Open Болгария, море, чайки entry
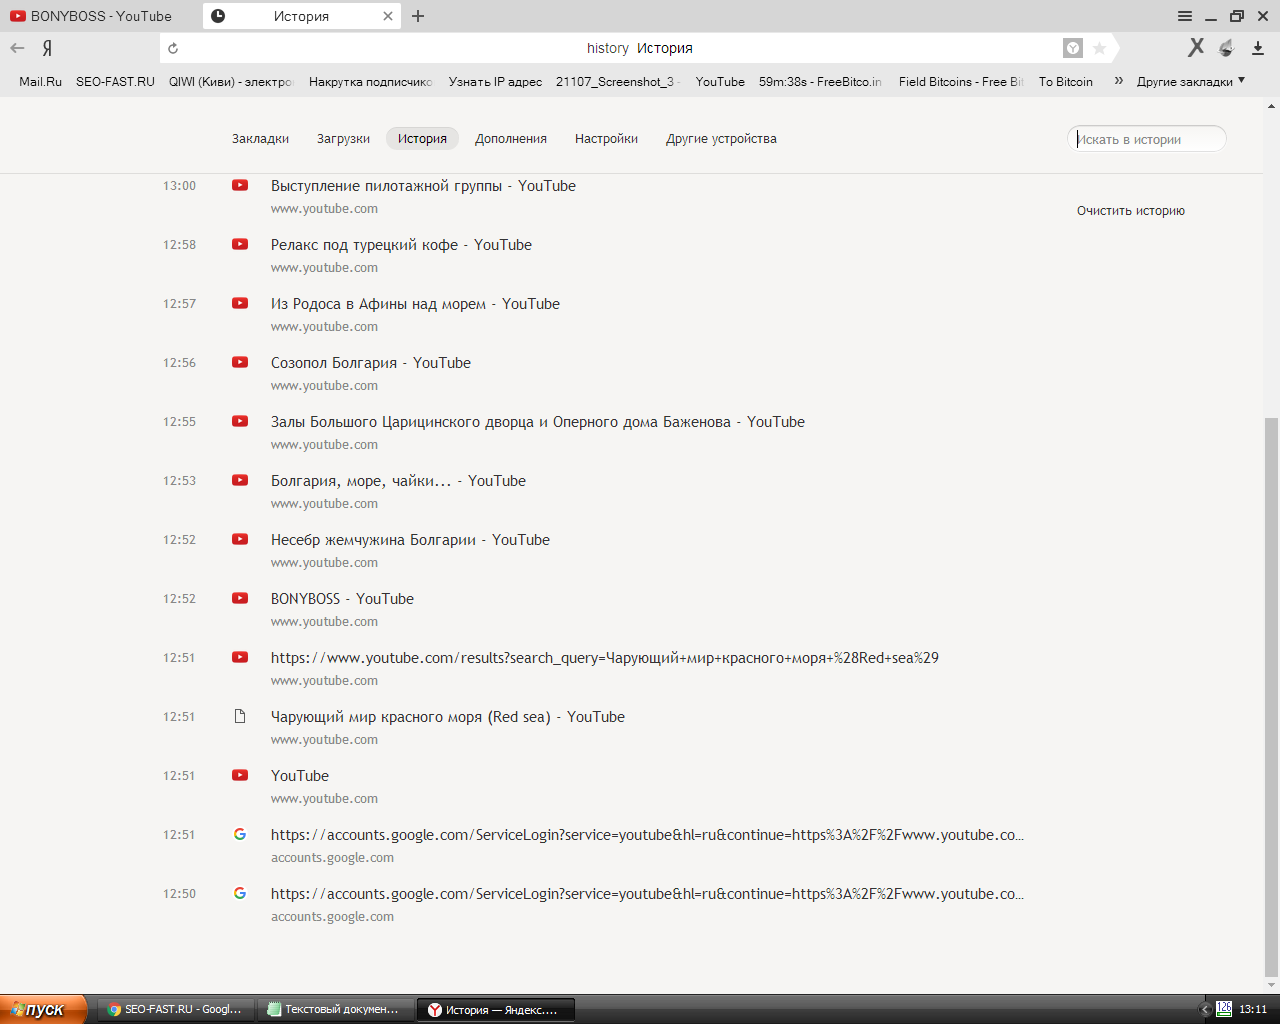This screenshot has height=1024, width=1280. (x=398, y=481)
